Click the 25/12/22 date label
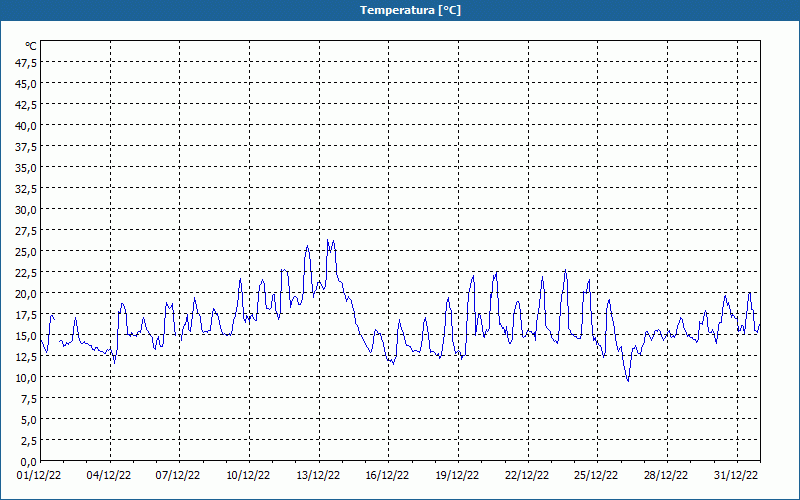This screenshot has width=800, height=500. click(596, 476)
